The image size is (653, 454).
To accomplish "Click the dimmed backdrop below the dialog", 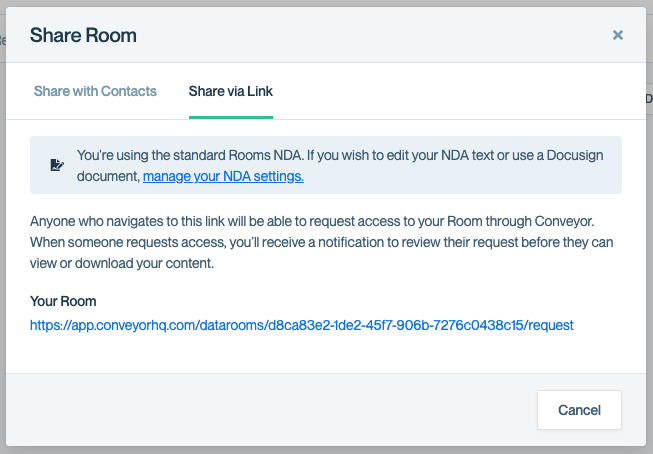I will click(x=326, y=450).
